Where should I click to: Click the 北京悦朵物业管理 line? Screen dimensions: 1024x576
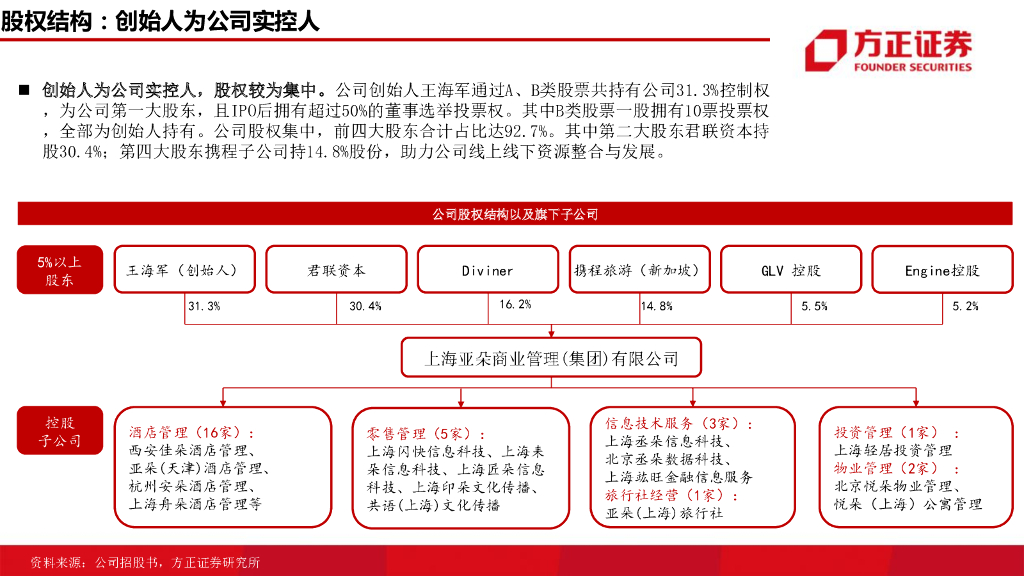896,487
